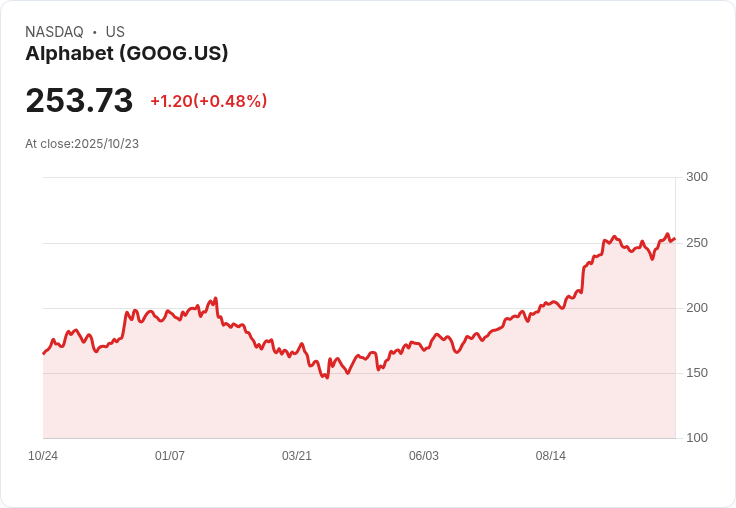This screenshot has width=736, height=508.
Task: Select the 08/14 date on the x-axis
Action: pos(551,456)
